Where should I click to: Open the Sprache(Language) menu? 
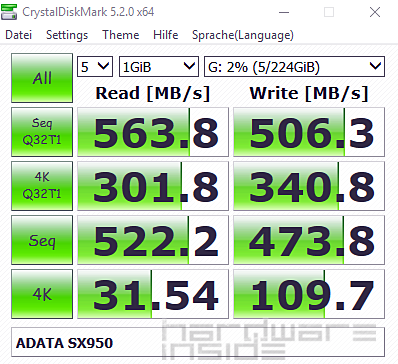pos(243,35)
